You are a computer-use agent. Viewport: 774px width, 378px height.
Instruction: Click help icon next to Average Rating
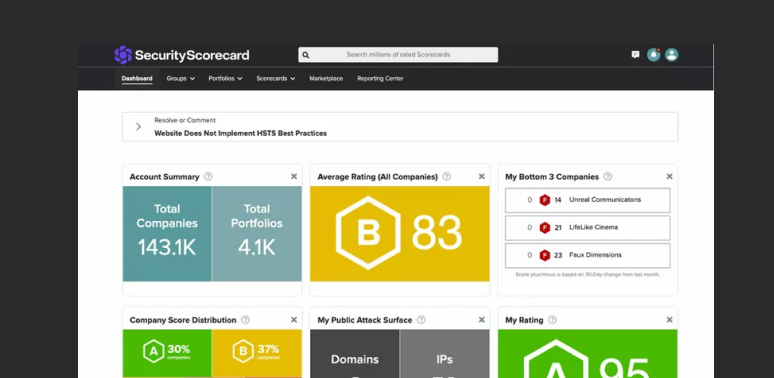pyautogui.click(x=447, y=176)
